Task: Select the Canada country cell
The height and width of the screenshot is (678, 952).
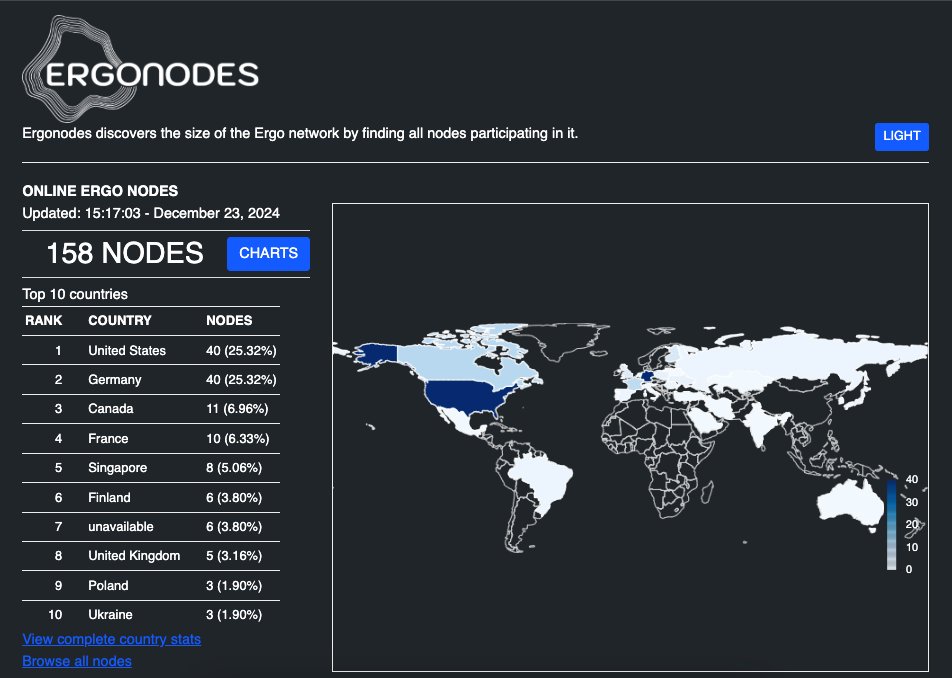Action: coord(110,408)
